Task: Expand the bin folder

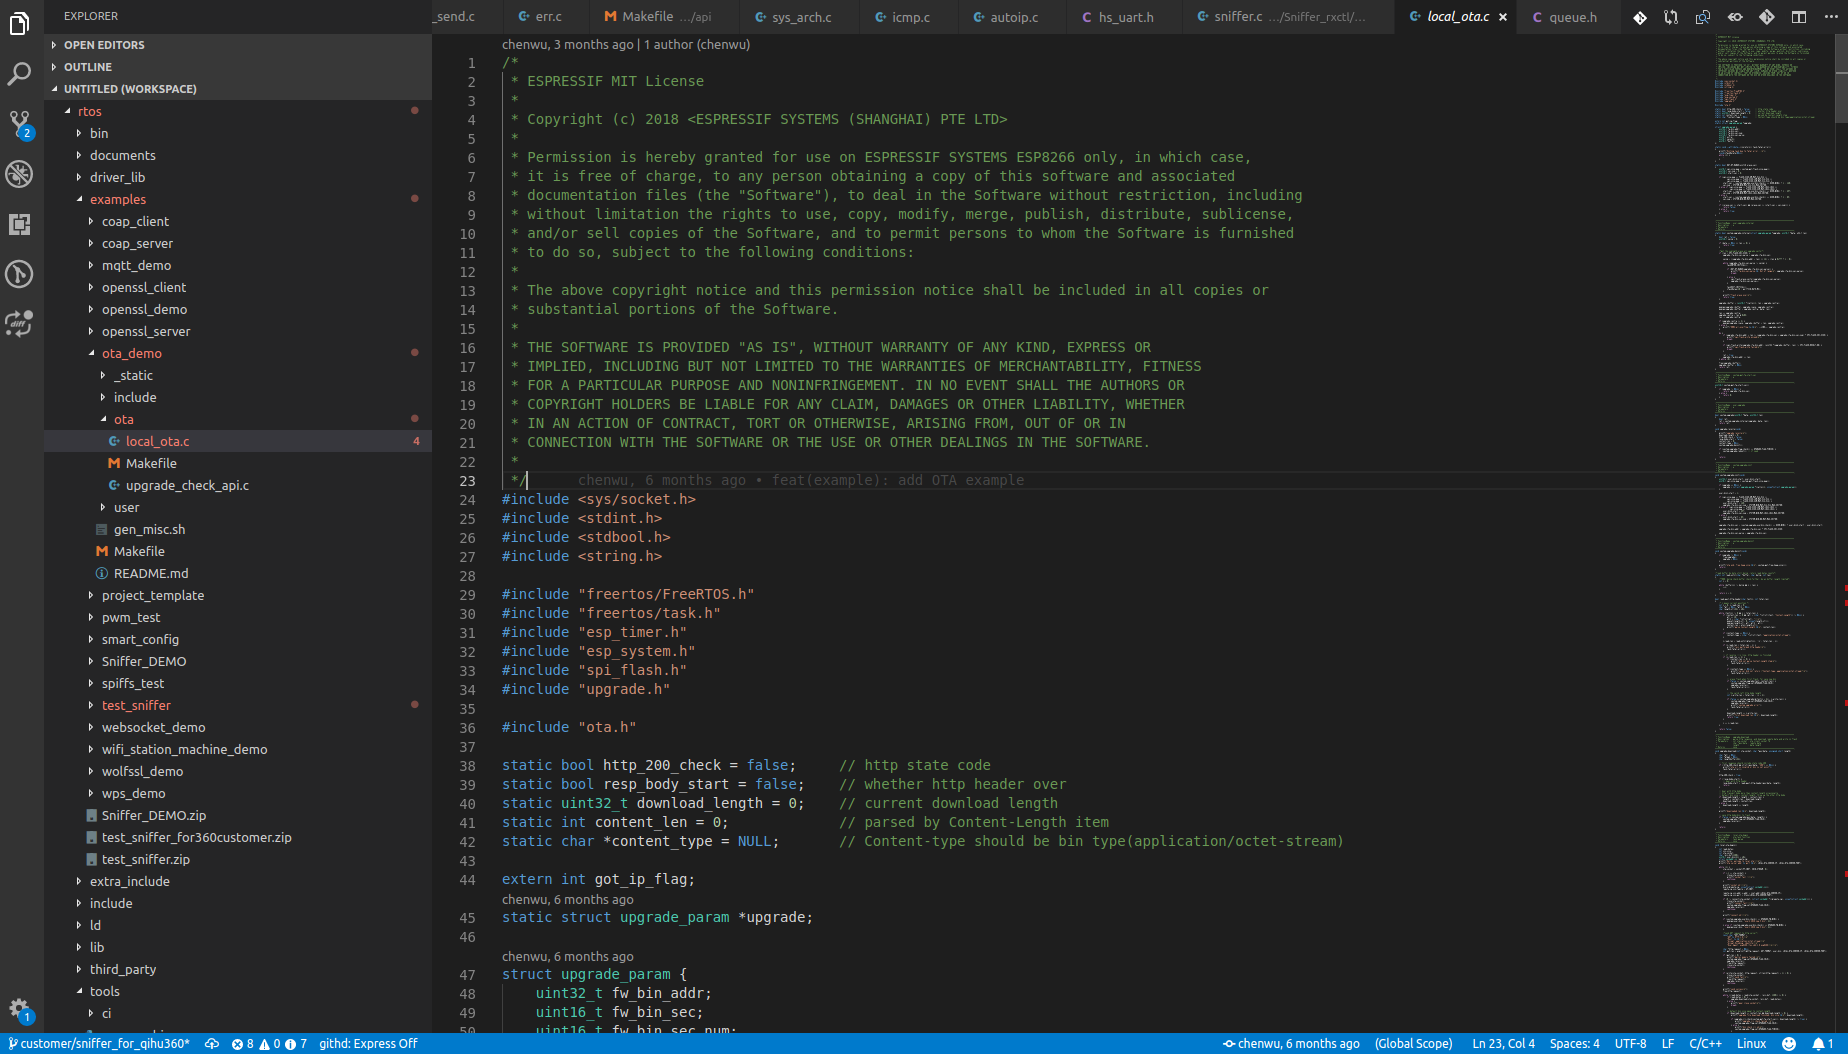Action: point(238,133)
